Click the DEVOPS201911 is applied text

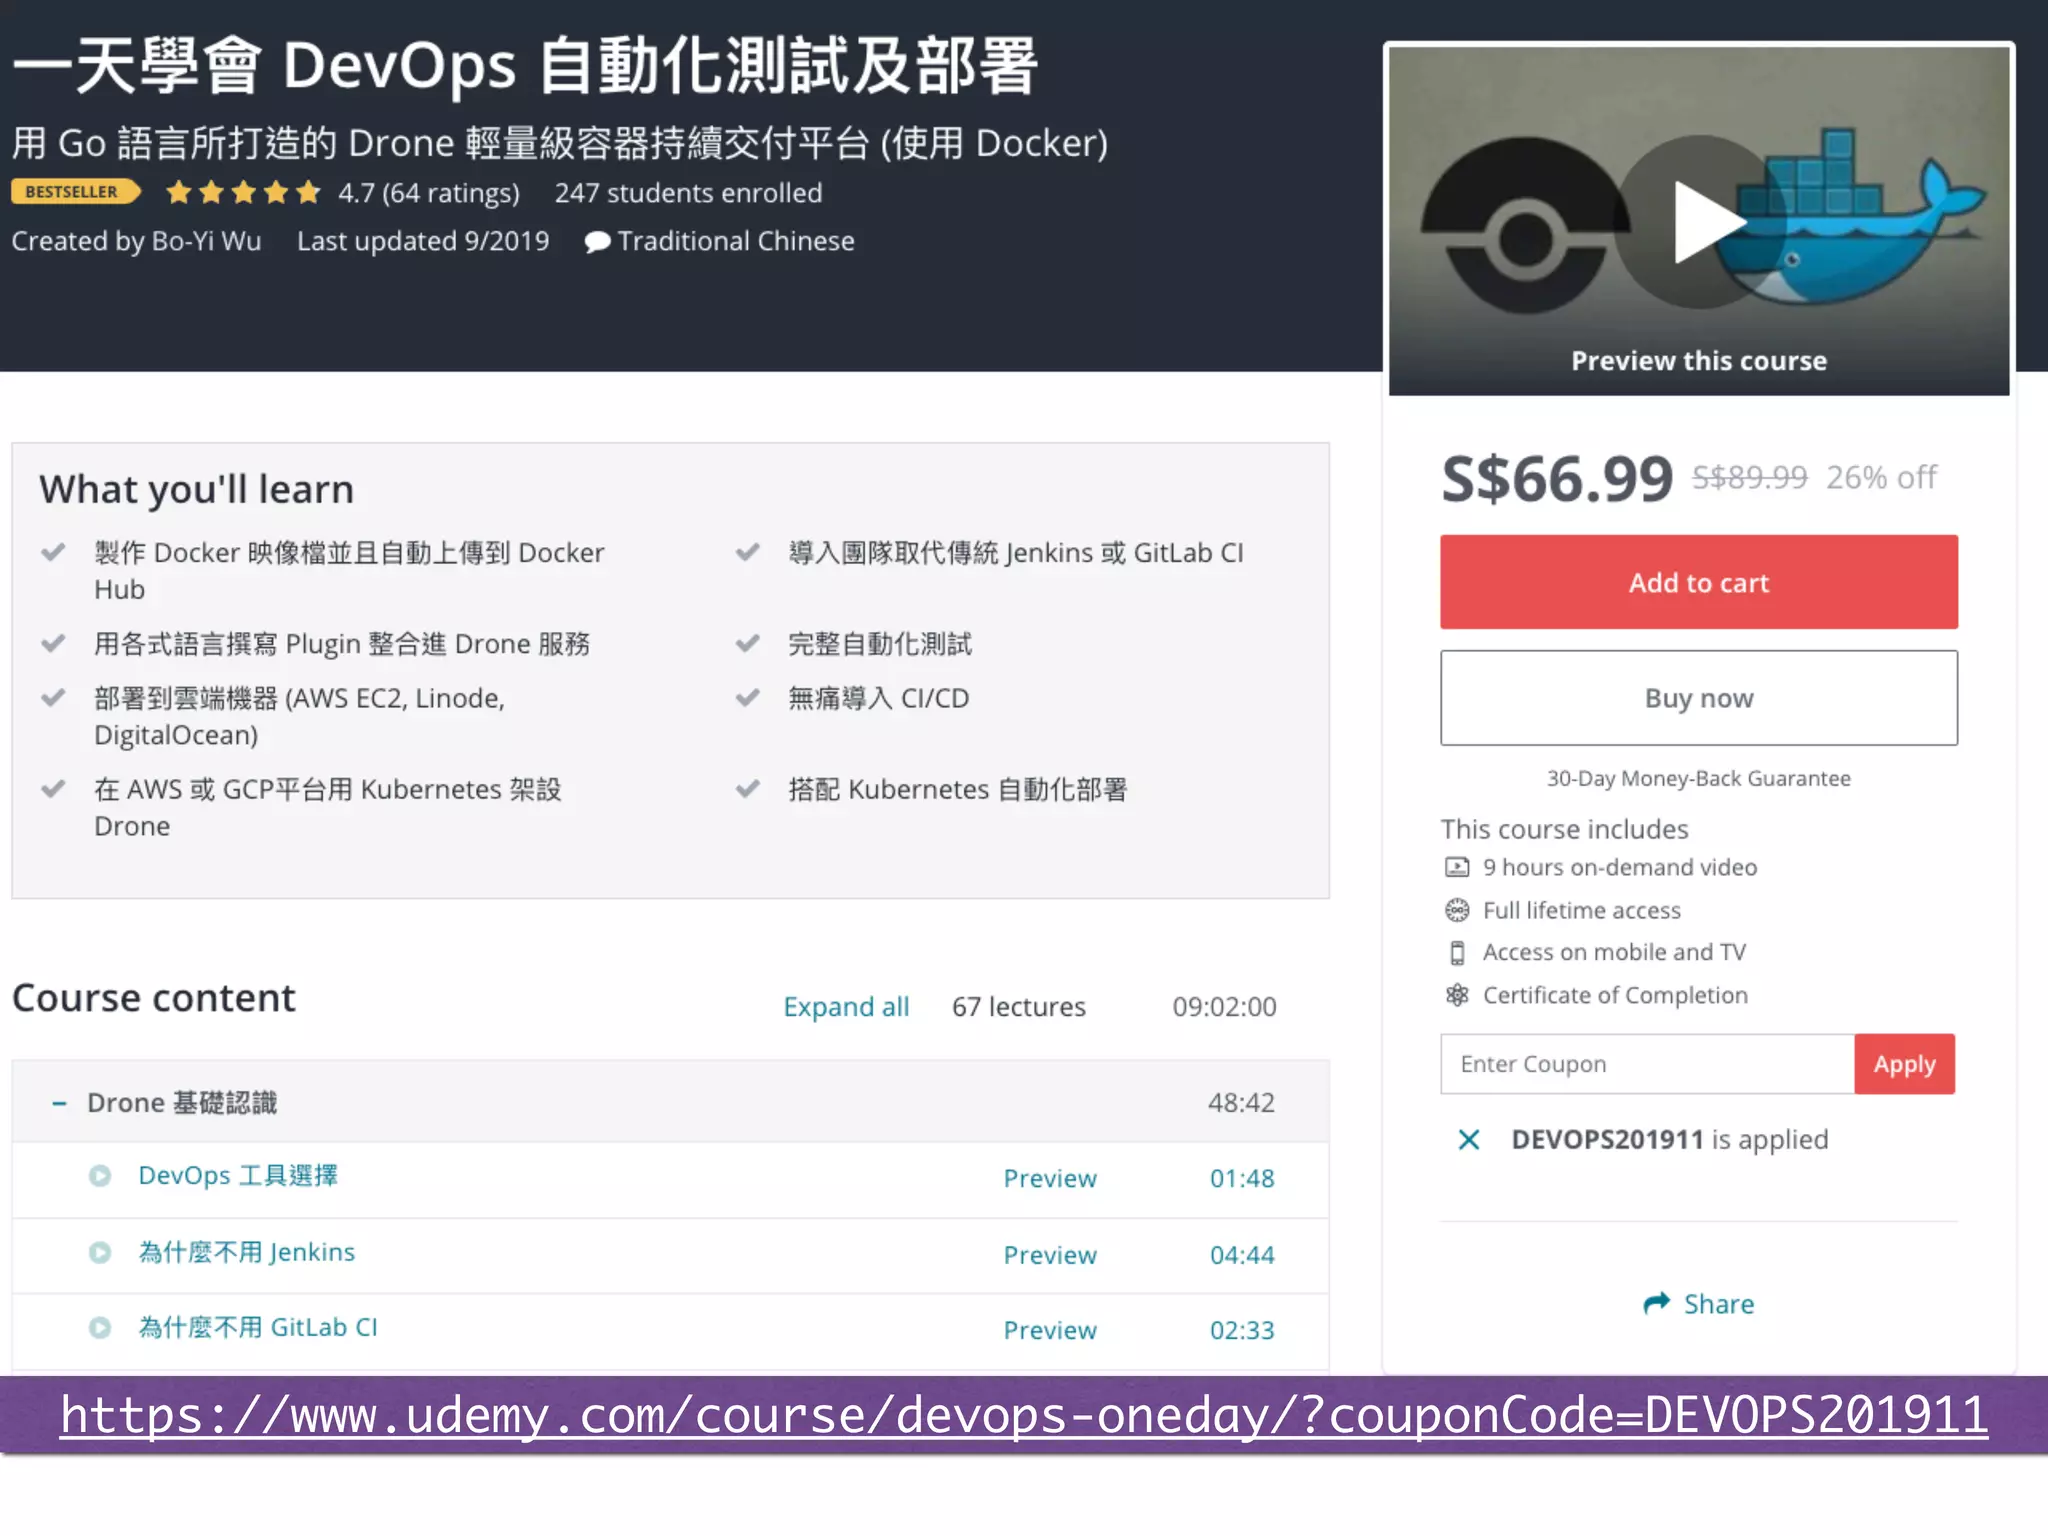click(1670, 1140)
